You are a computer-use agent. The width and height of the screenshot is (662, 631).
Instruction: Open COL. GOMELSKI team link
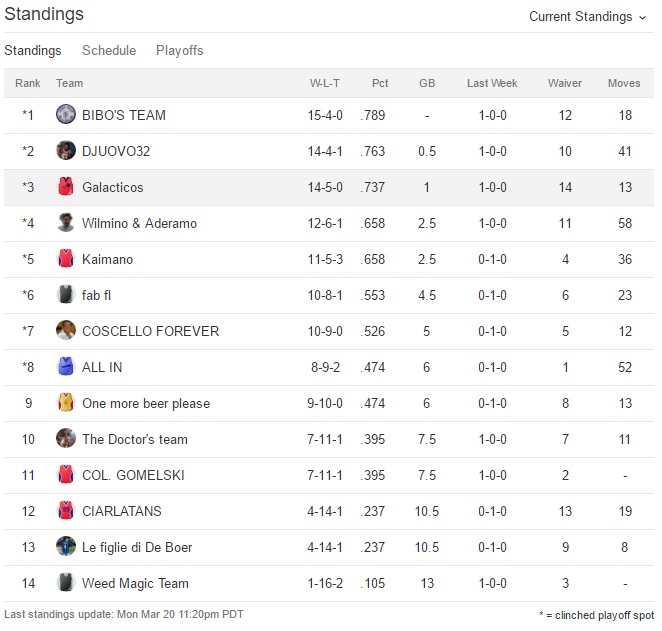[133, 475]
